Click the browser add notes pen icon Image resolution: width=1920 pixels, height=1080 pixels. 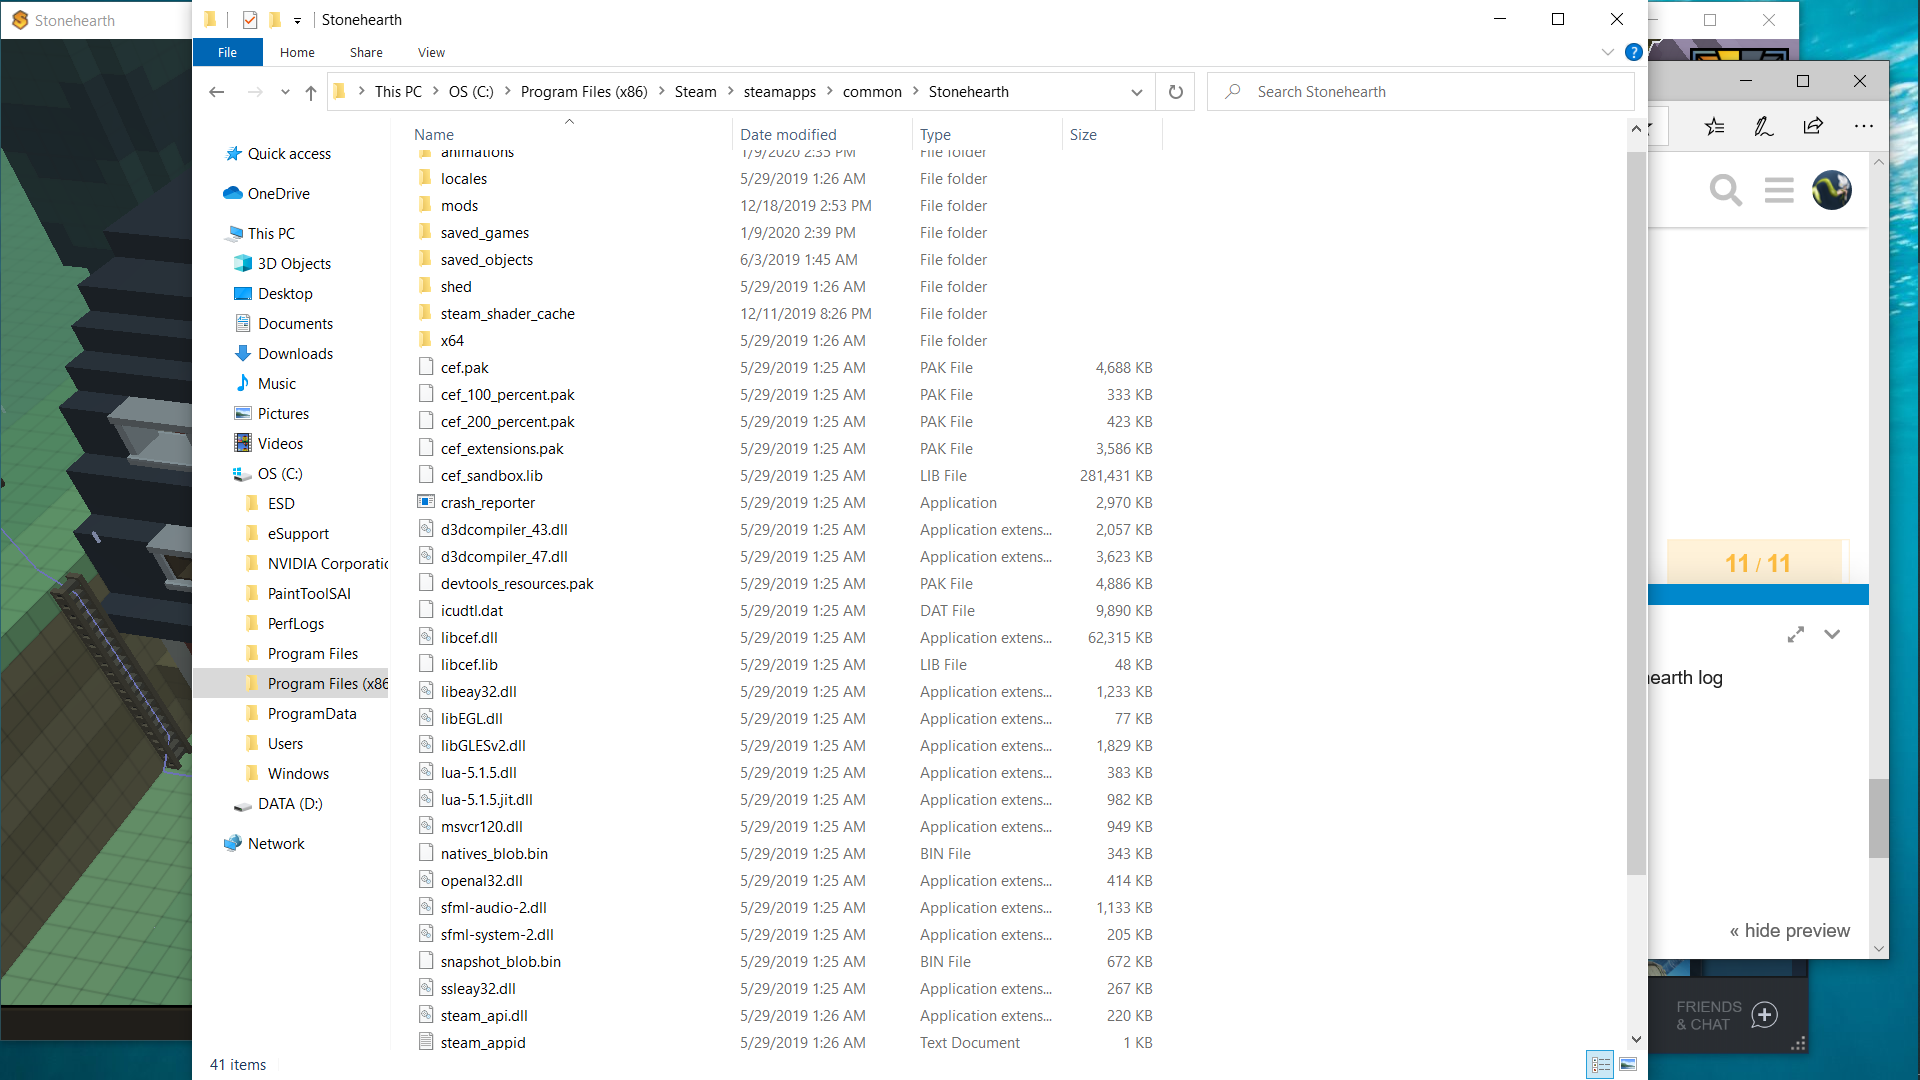(1764, 126)
